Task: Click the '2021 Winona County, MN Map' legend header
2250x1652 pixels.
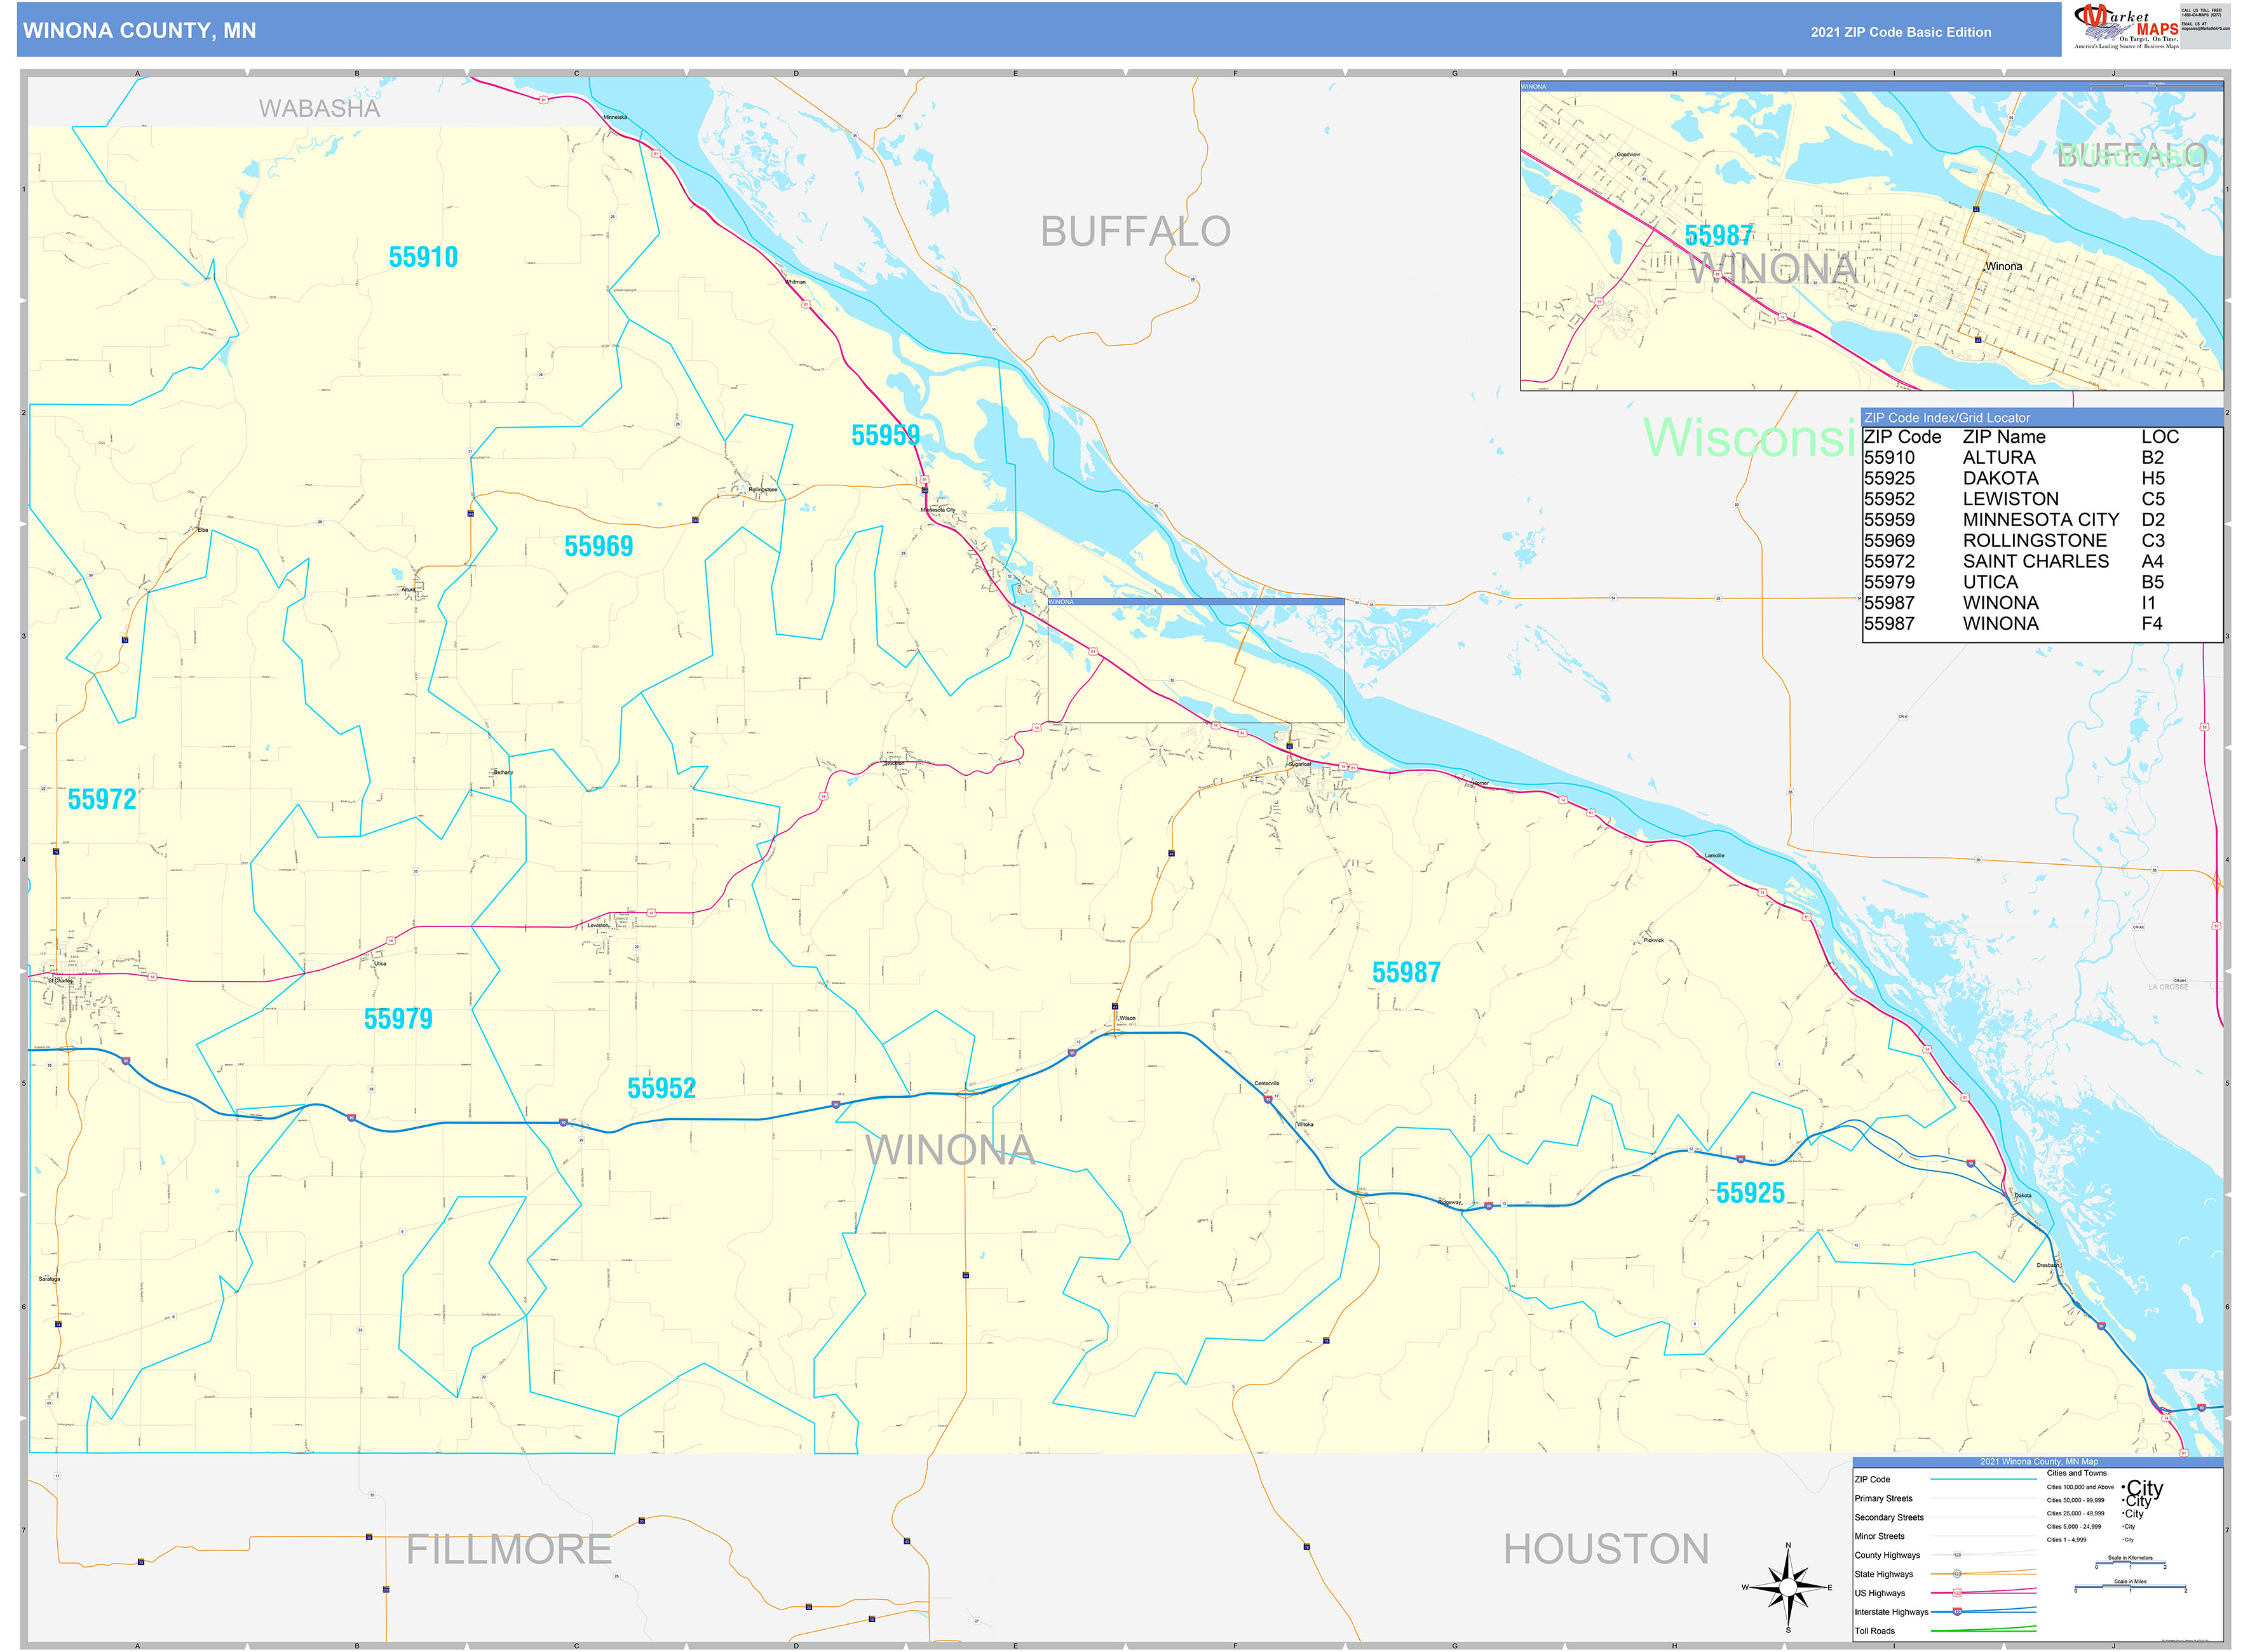Action: click(x=2039, y=1462)
